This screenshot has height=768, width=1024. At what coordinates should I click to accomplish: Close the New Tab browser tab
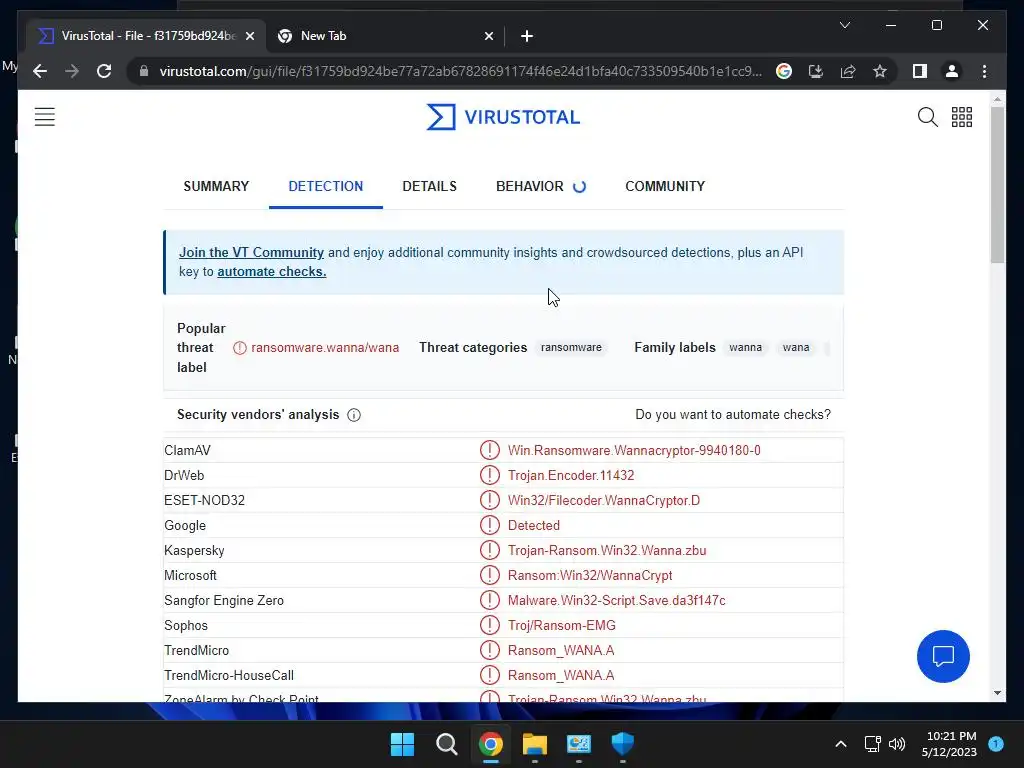coord(488,36)
